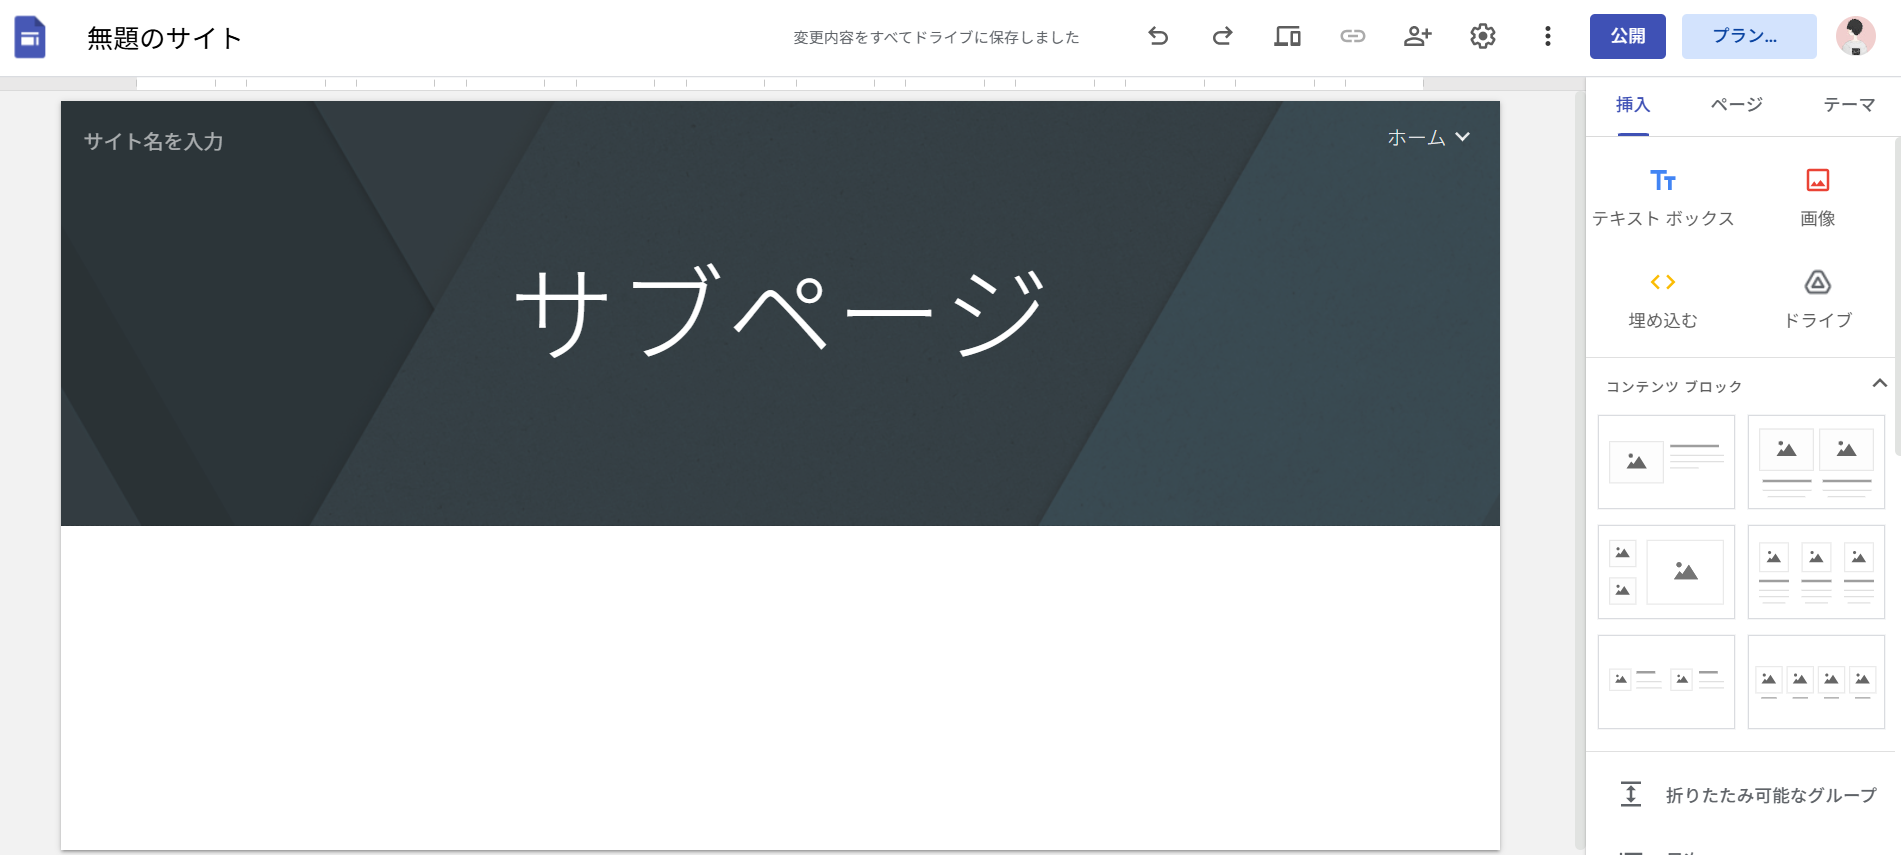Insert a 画像

click(1817, 198)
